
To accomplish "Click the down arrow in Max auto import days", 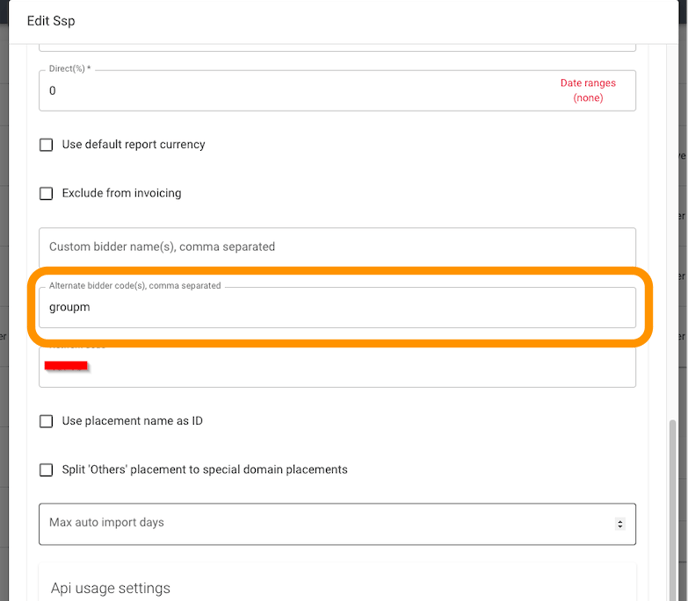I will [620, 526].
